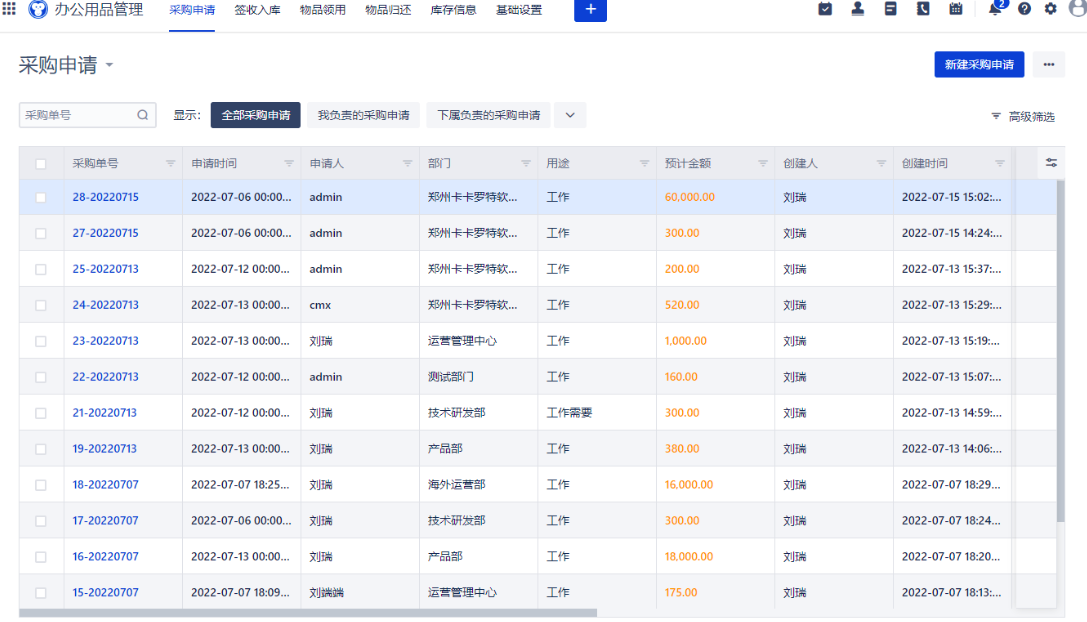Open the task checklist calendar icon
Image resolution: width=1087 pixels, height=622 pixels.
[825, 9]
